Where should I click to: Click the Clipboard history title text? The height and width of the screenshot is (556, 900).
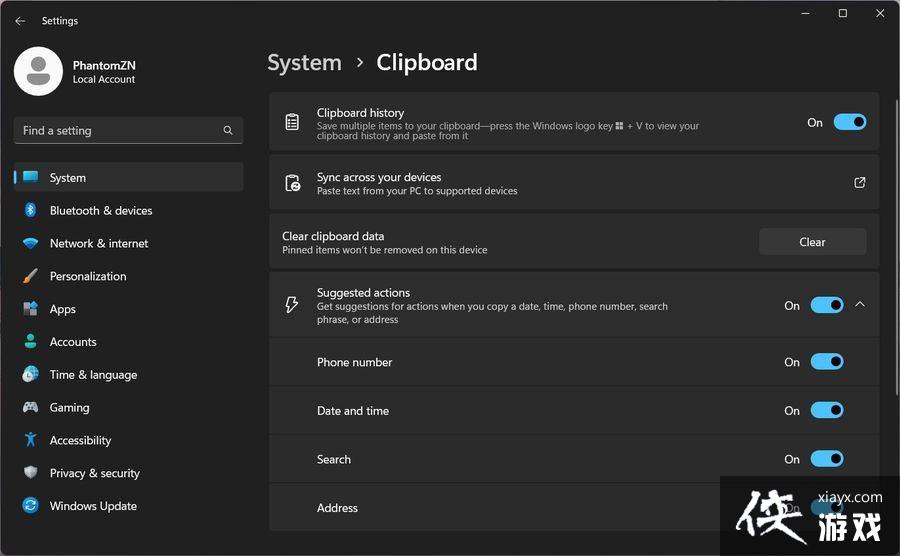click(x=360, y=112)
